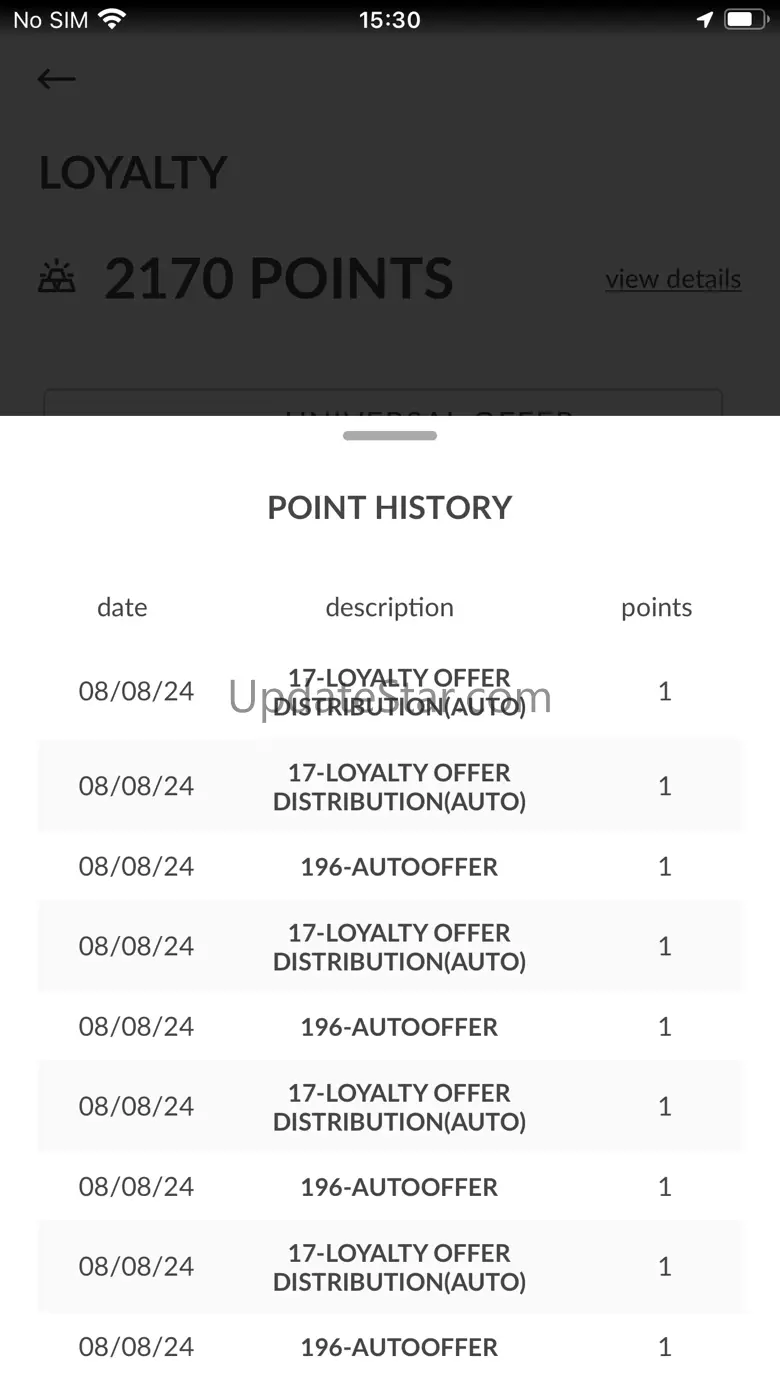
Task: Tap the Point History sheet grabber handle
Action: [x=390, y=436]
